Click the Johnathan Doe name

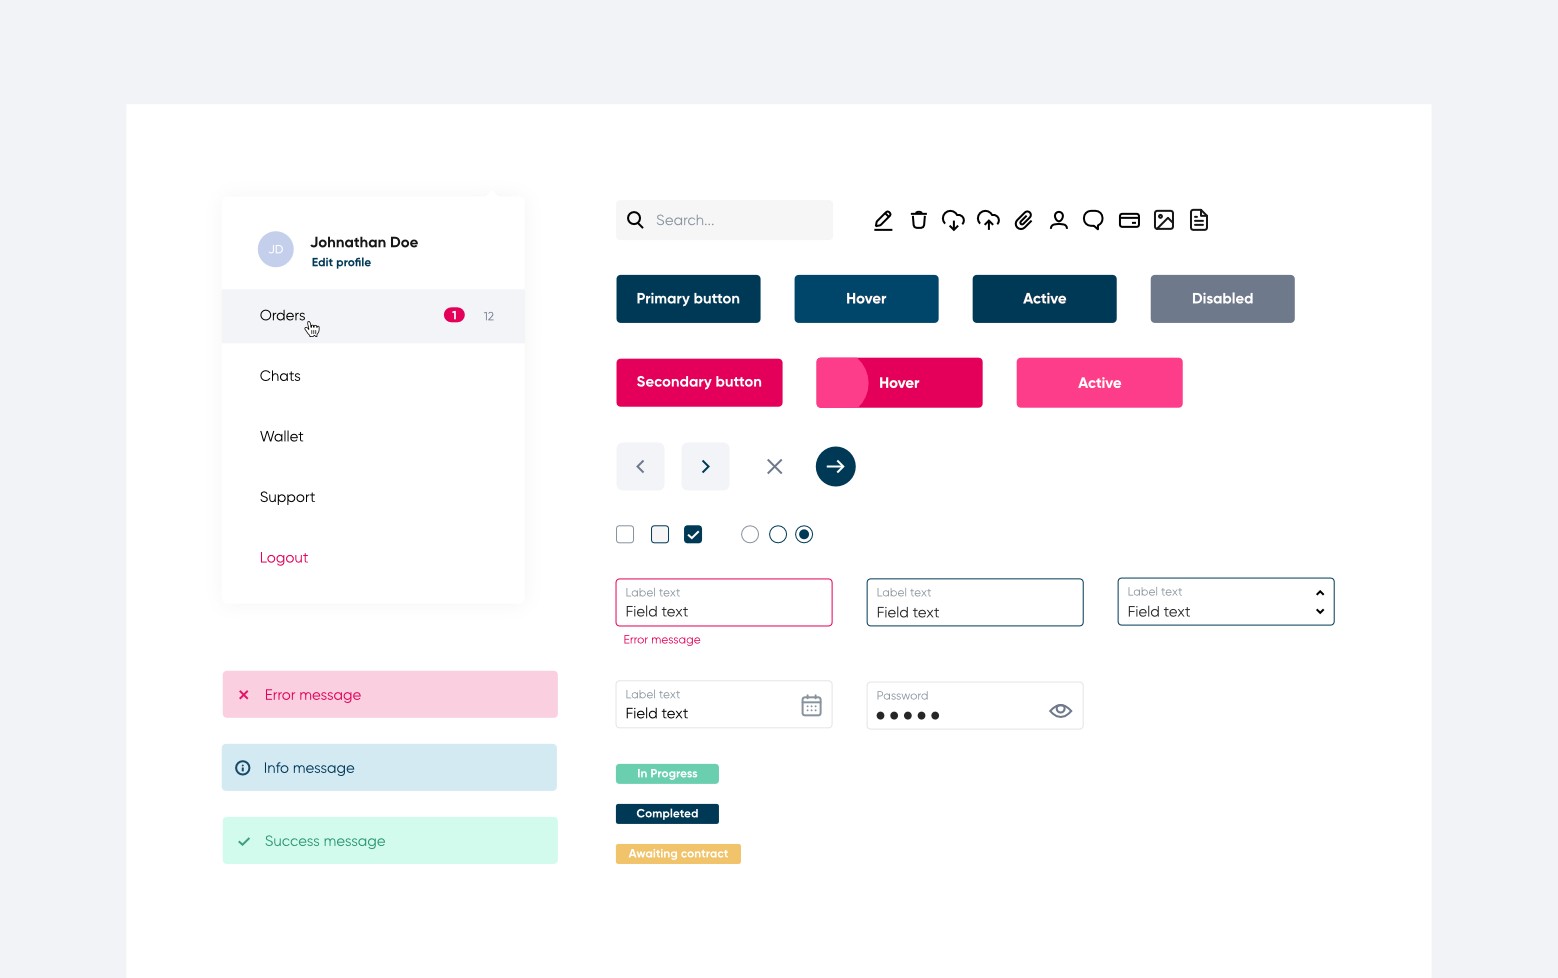[x=364, y=242]
